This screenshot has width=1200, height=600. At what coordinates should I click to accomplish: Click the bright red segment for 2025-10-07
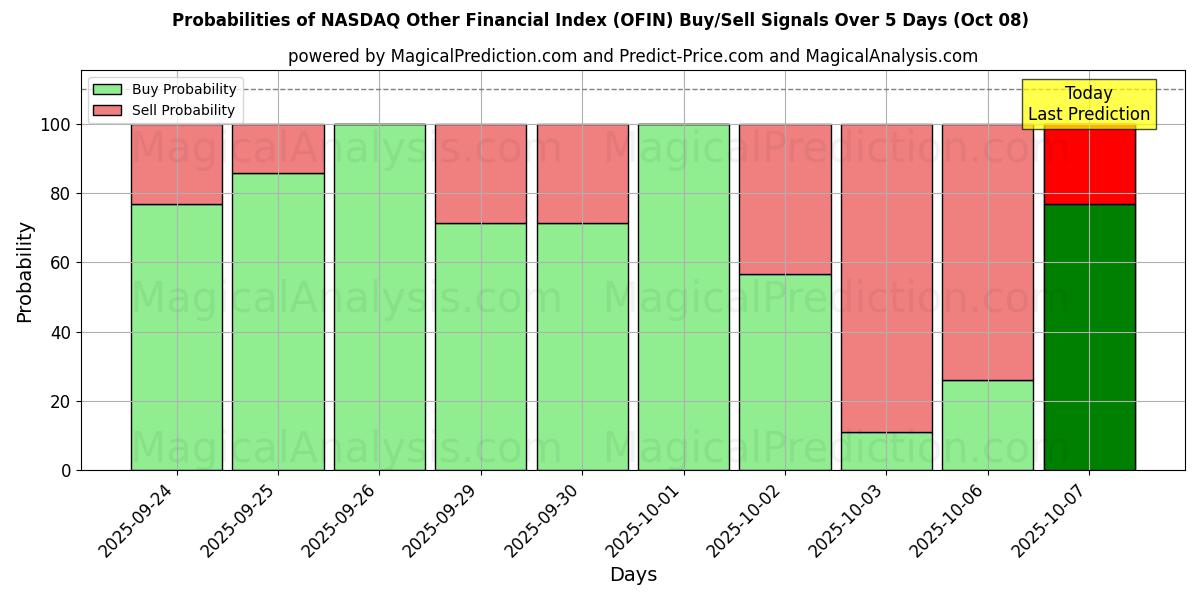point(1089,164)
